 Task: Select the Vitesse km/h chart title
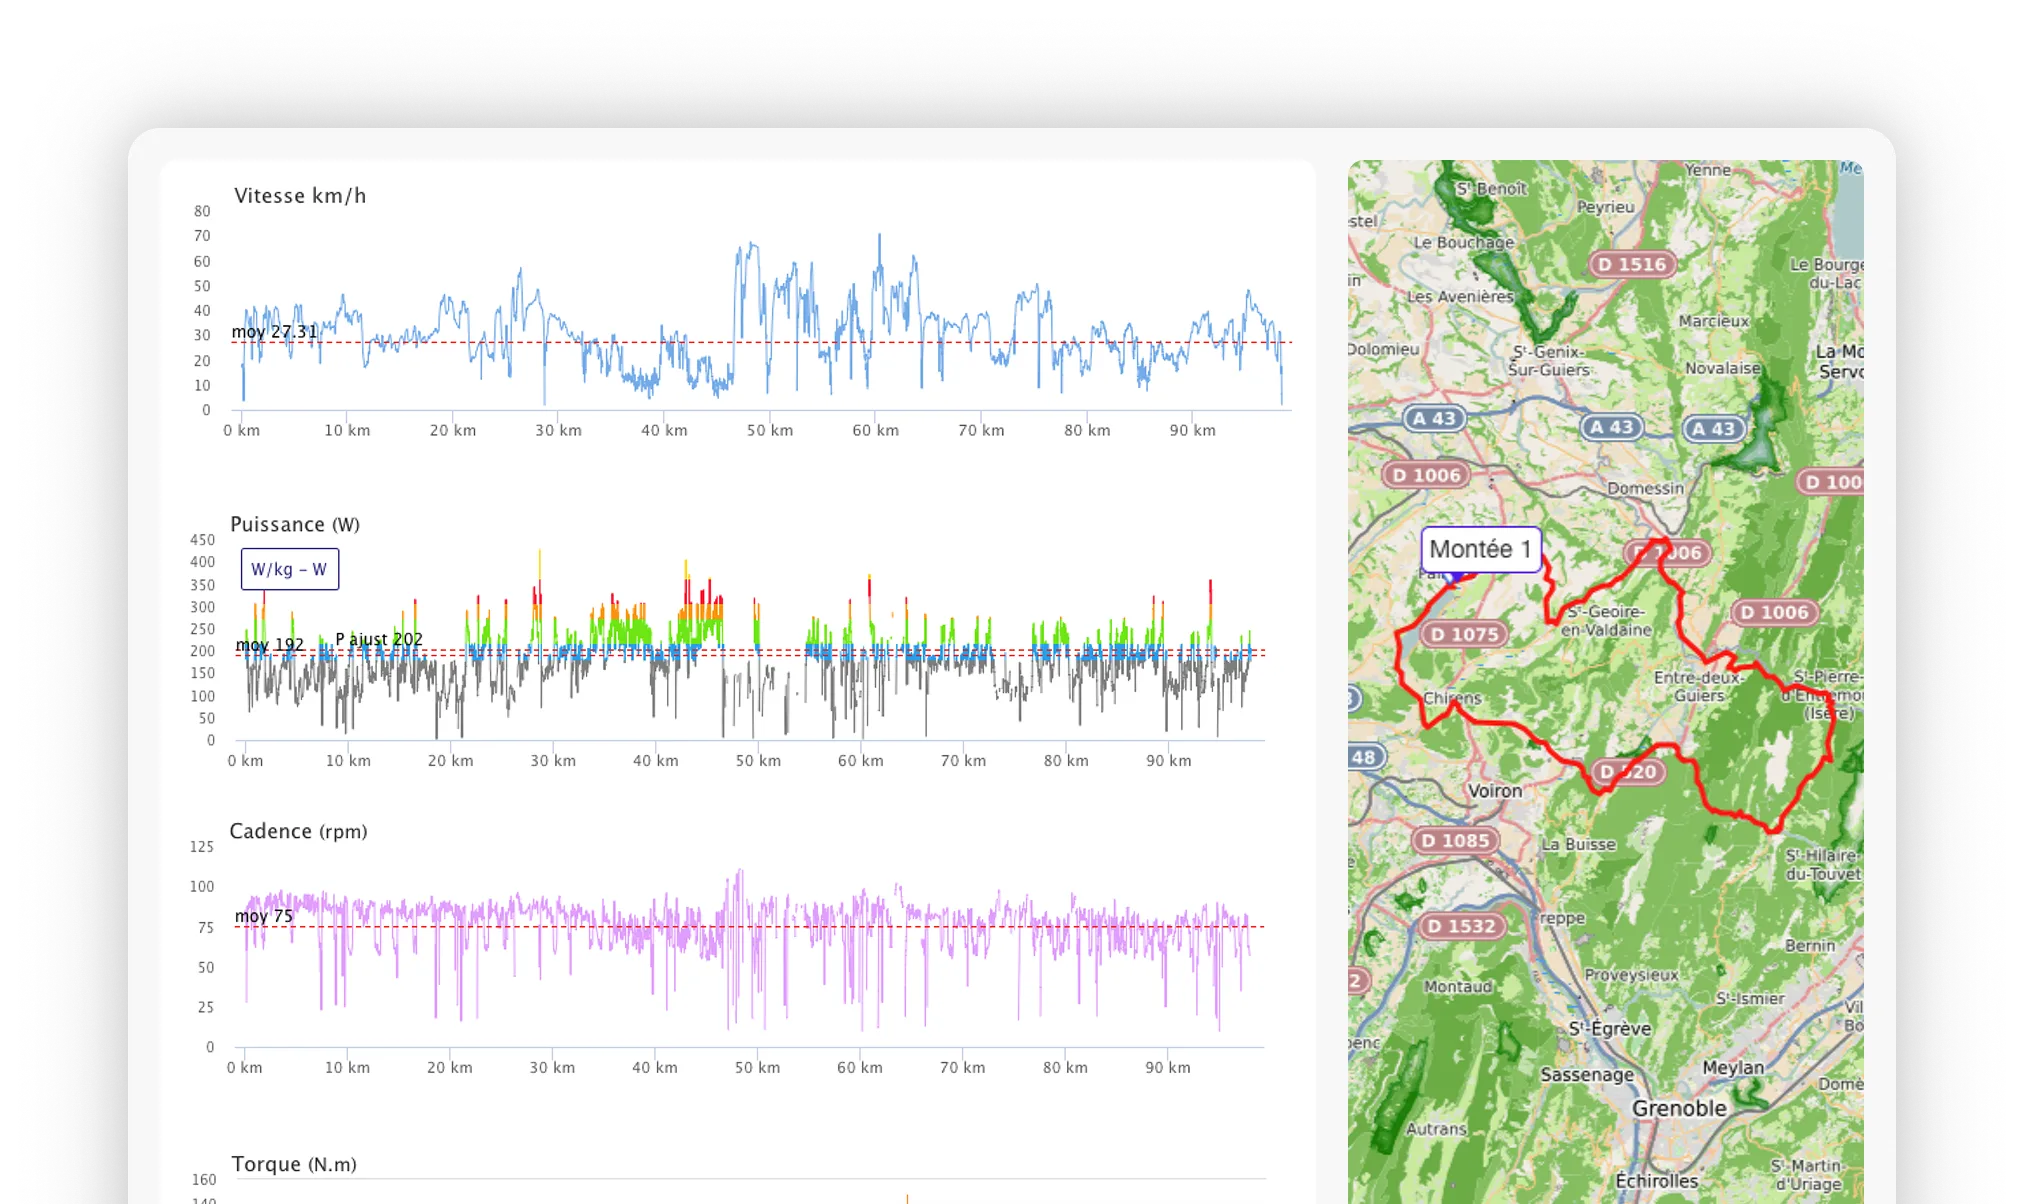coord(299,196)
